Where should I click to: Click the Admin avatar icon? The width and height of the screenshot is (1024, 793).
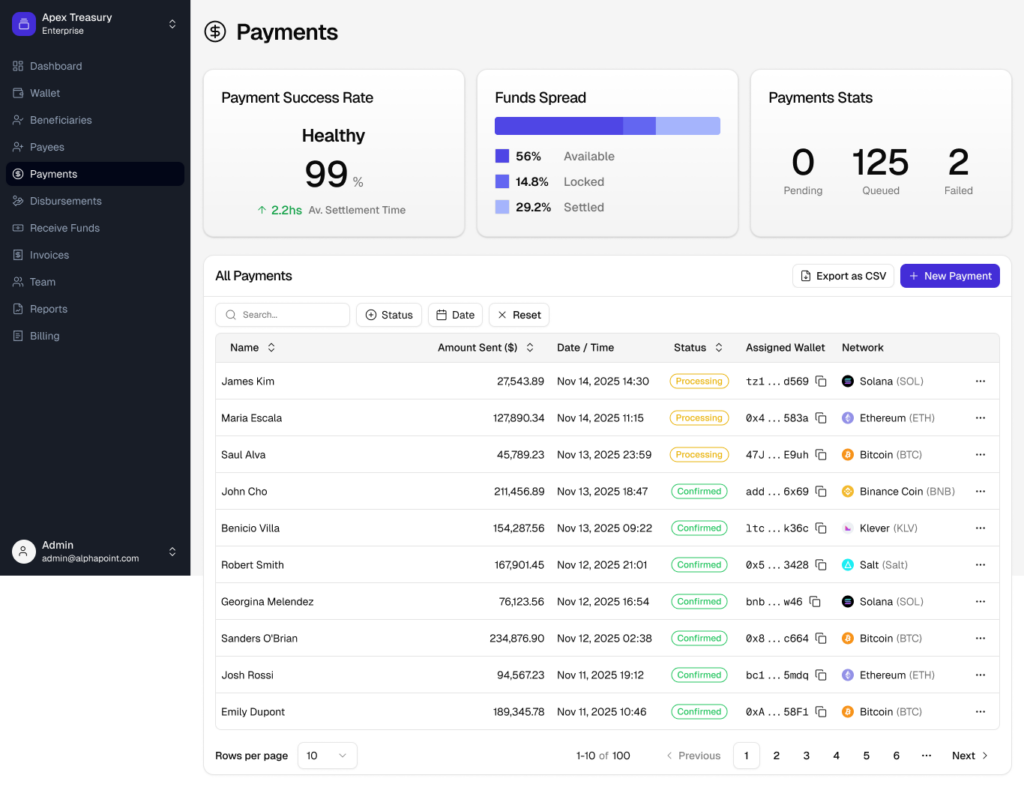pos(24,551)
